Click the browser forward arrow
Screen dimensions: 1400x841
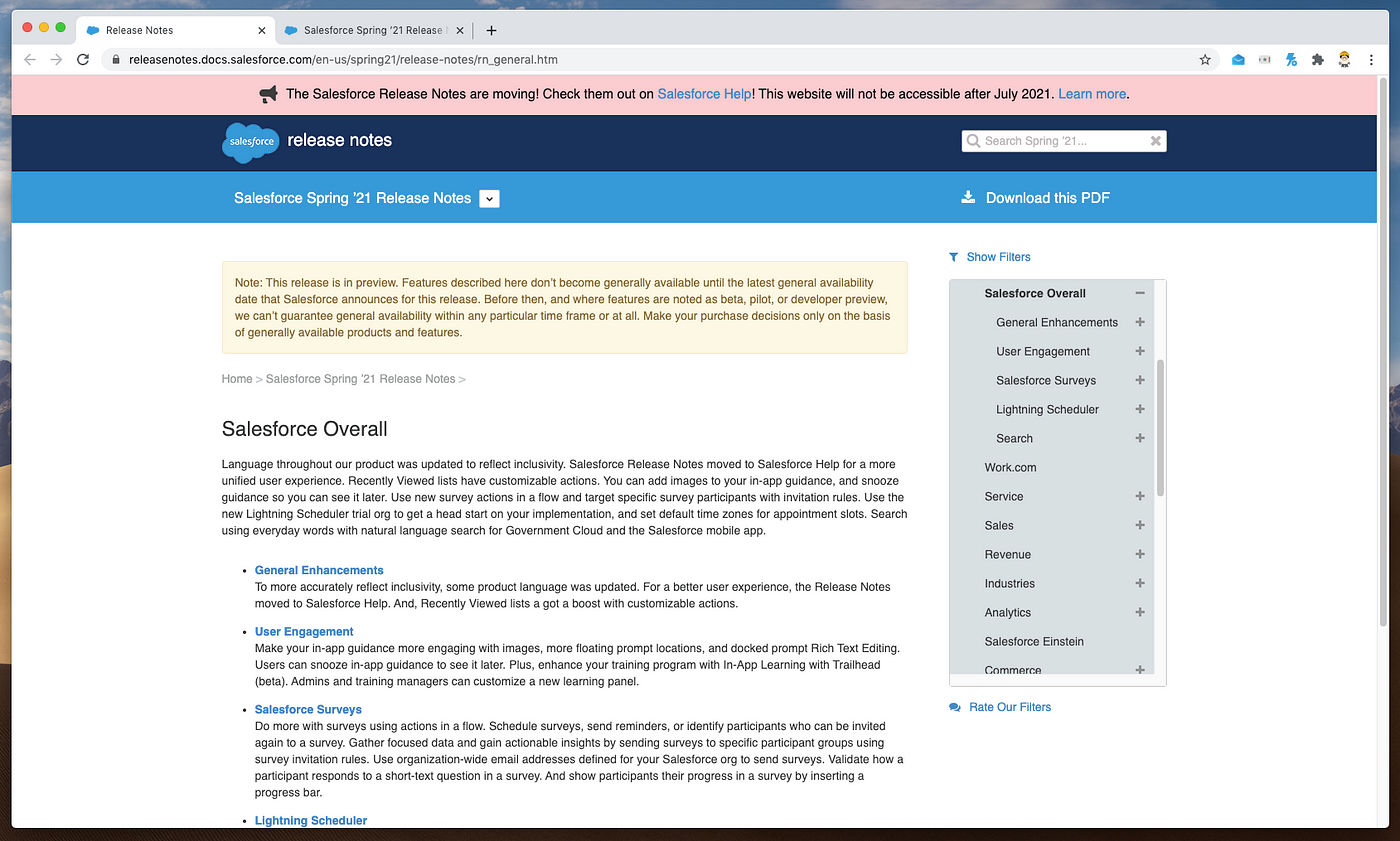pos(57,59)
